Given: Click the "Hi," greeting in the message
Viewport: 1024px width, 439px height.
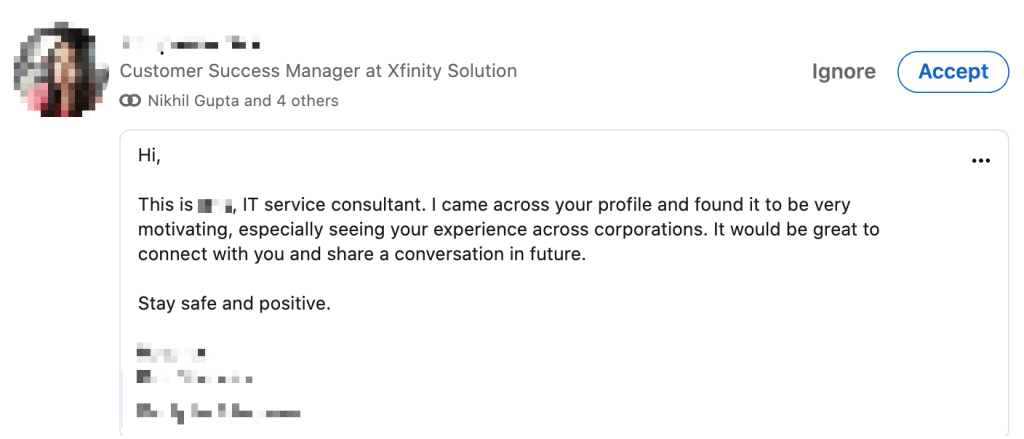Looking at the screenshot, I should [149, 156].
